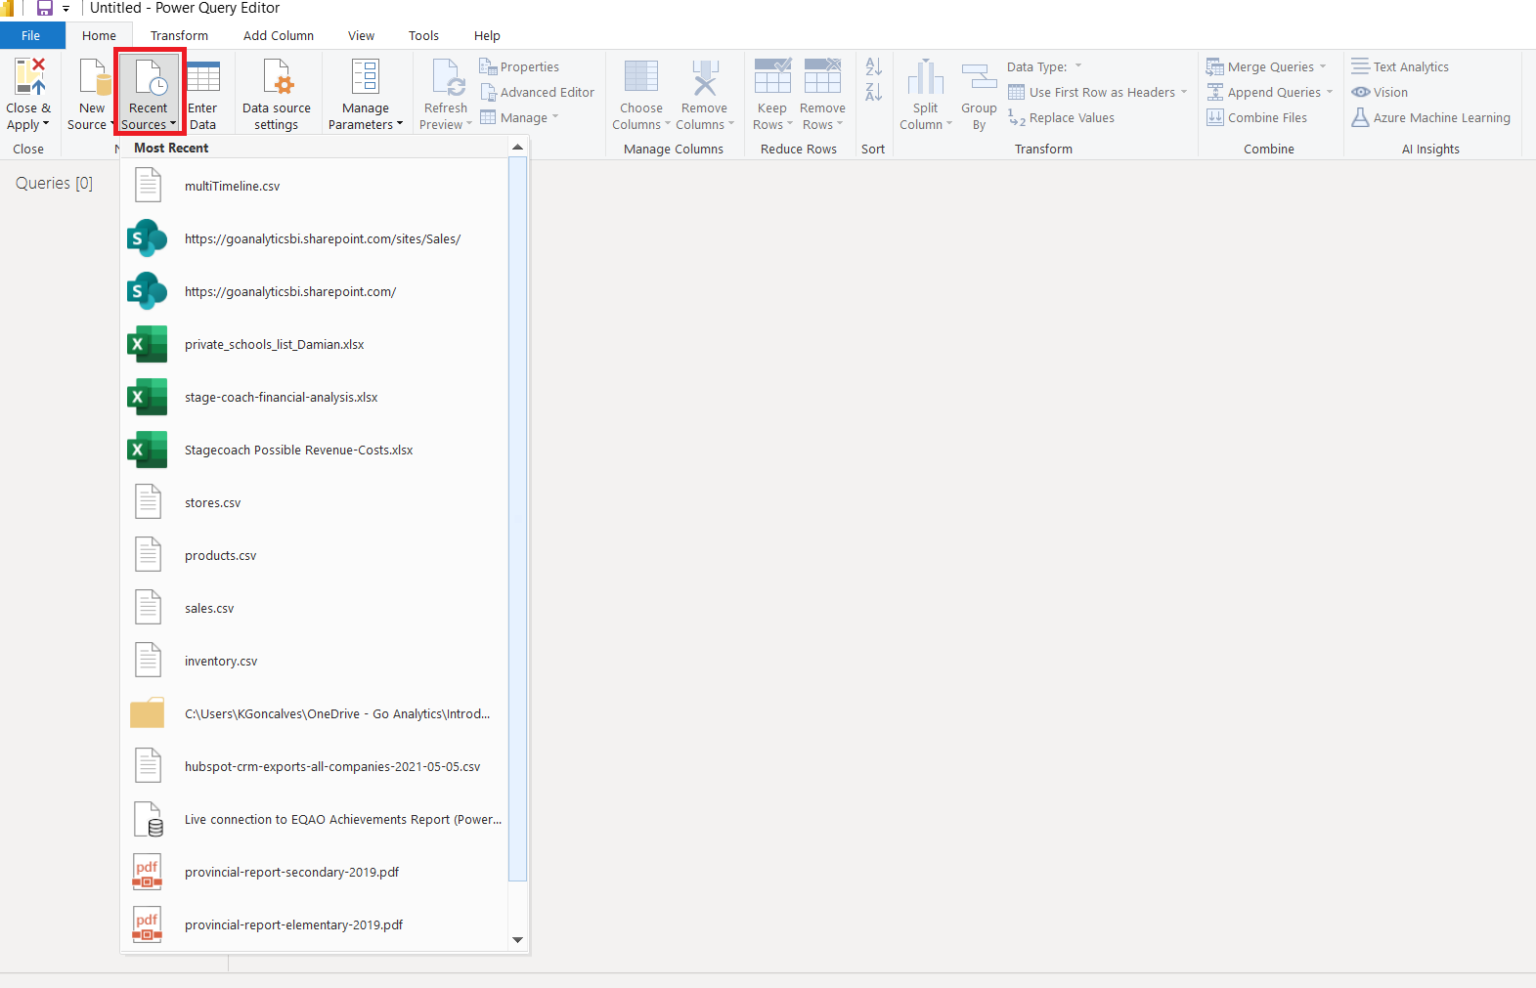Viewport: 1536px width, 988px height.
Task: Switch to the Transform tab
Action: click(x=179, y=35)
